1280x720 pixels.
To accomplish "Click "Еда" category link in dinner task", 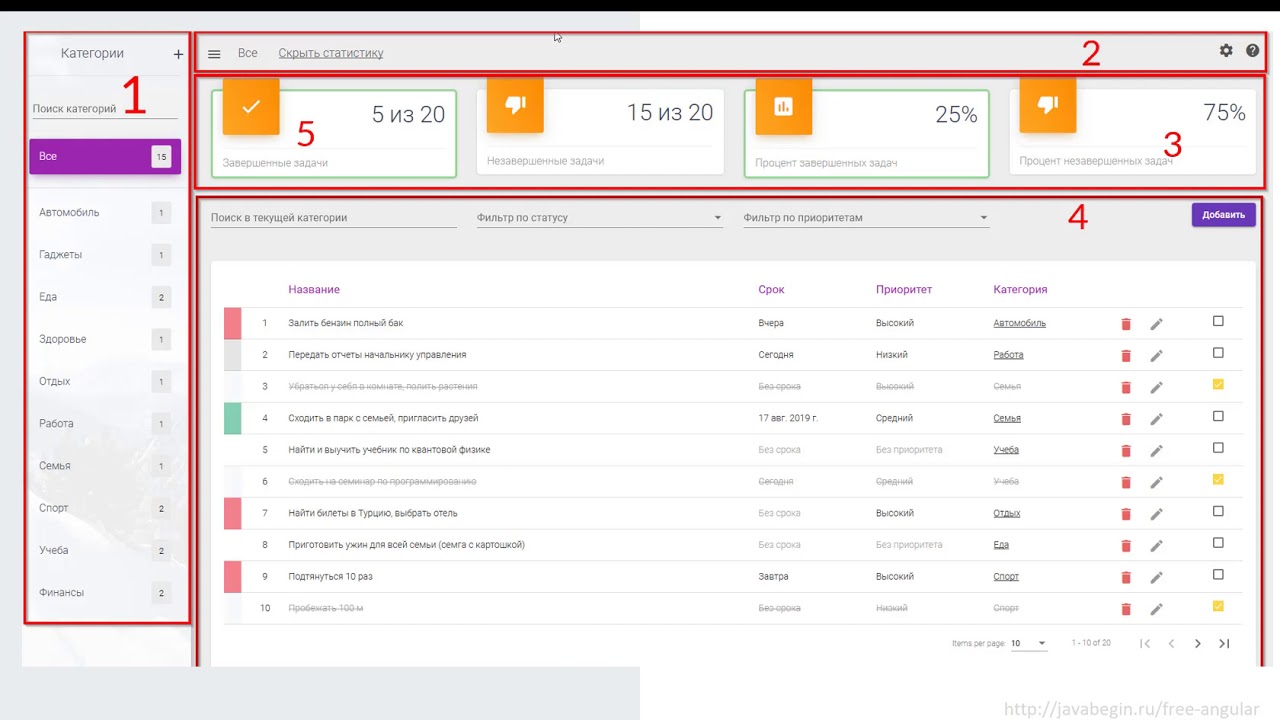I will (x=1001, y=545).
